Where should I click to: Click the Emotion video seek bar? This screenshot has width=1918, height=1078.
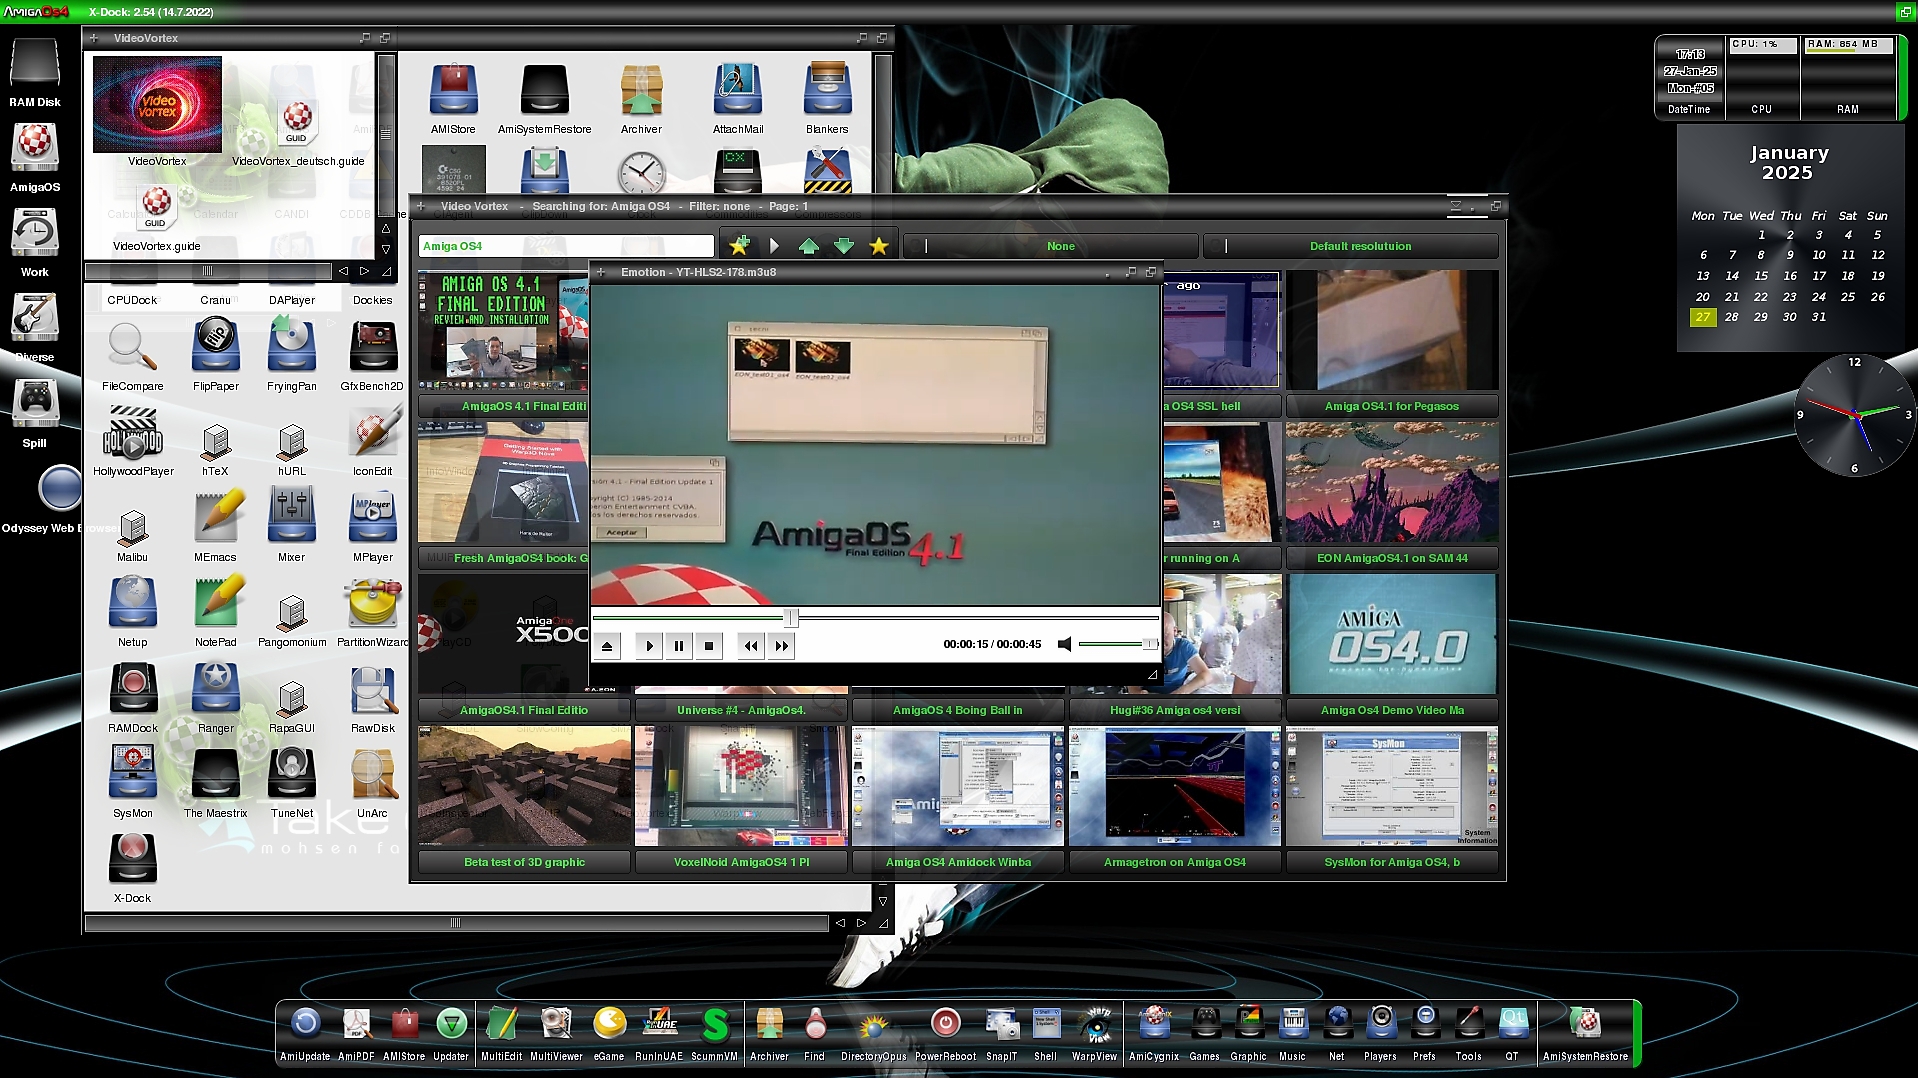(875, 618)
